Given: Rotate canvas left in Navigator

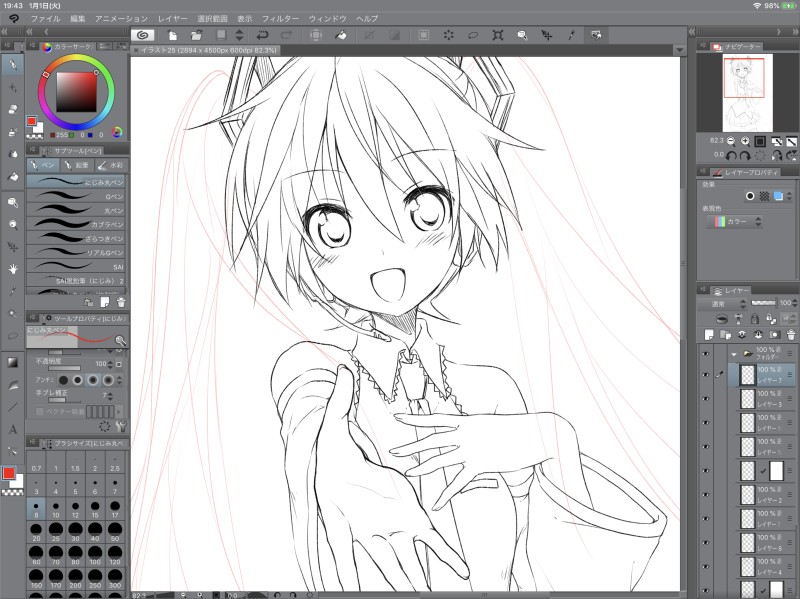Looking at the screenshot, I should (x=731, y=155).
